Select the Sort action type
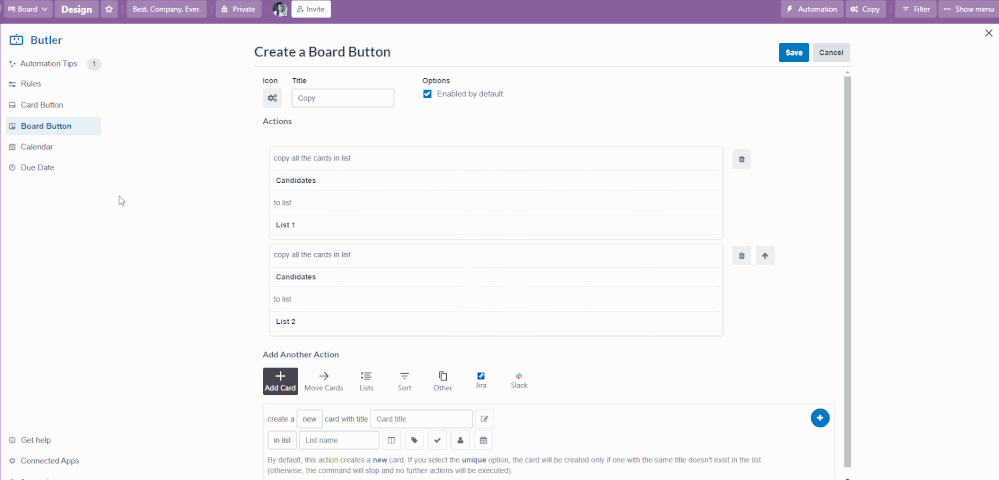 [x=405, y=381]
